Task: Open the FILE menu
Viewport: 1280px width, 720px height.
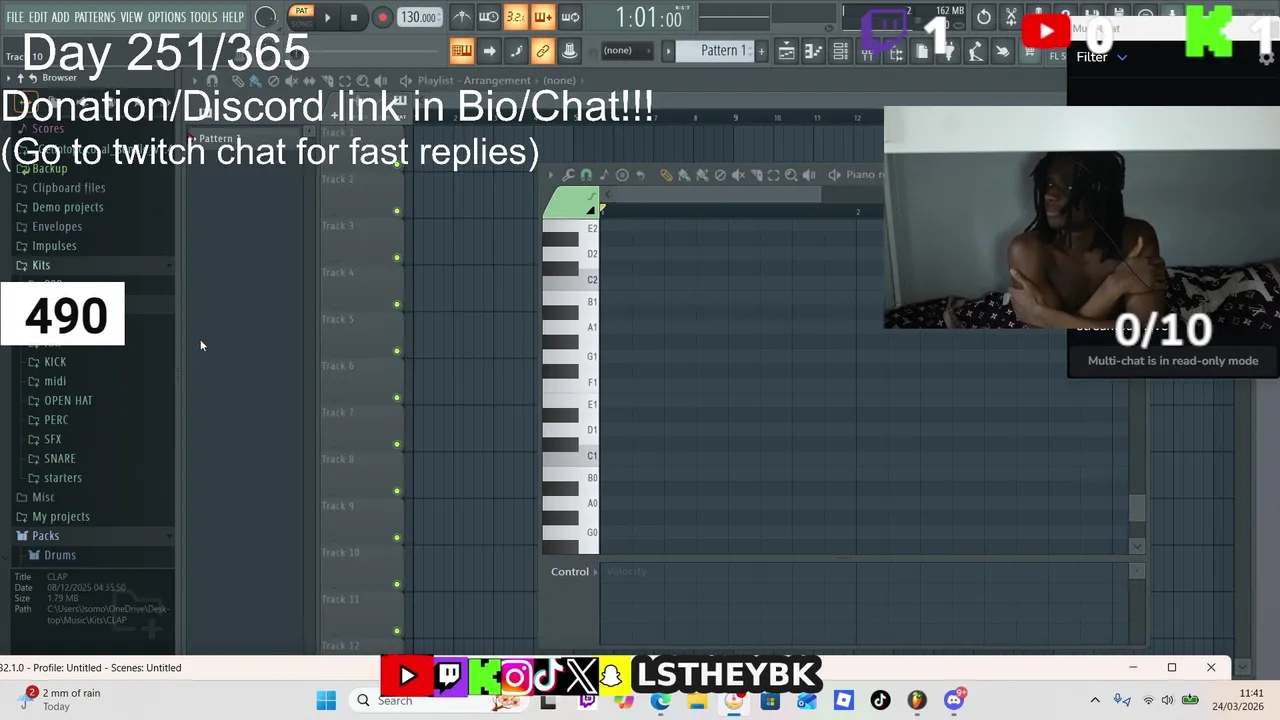Action: (15, 17)
